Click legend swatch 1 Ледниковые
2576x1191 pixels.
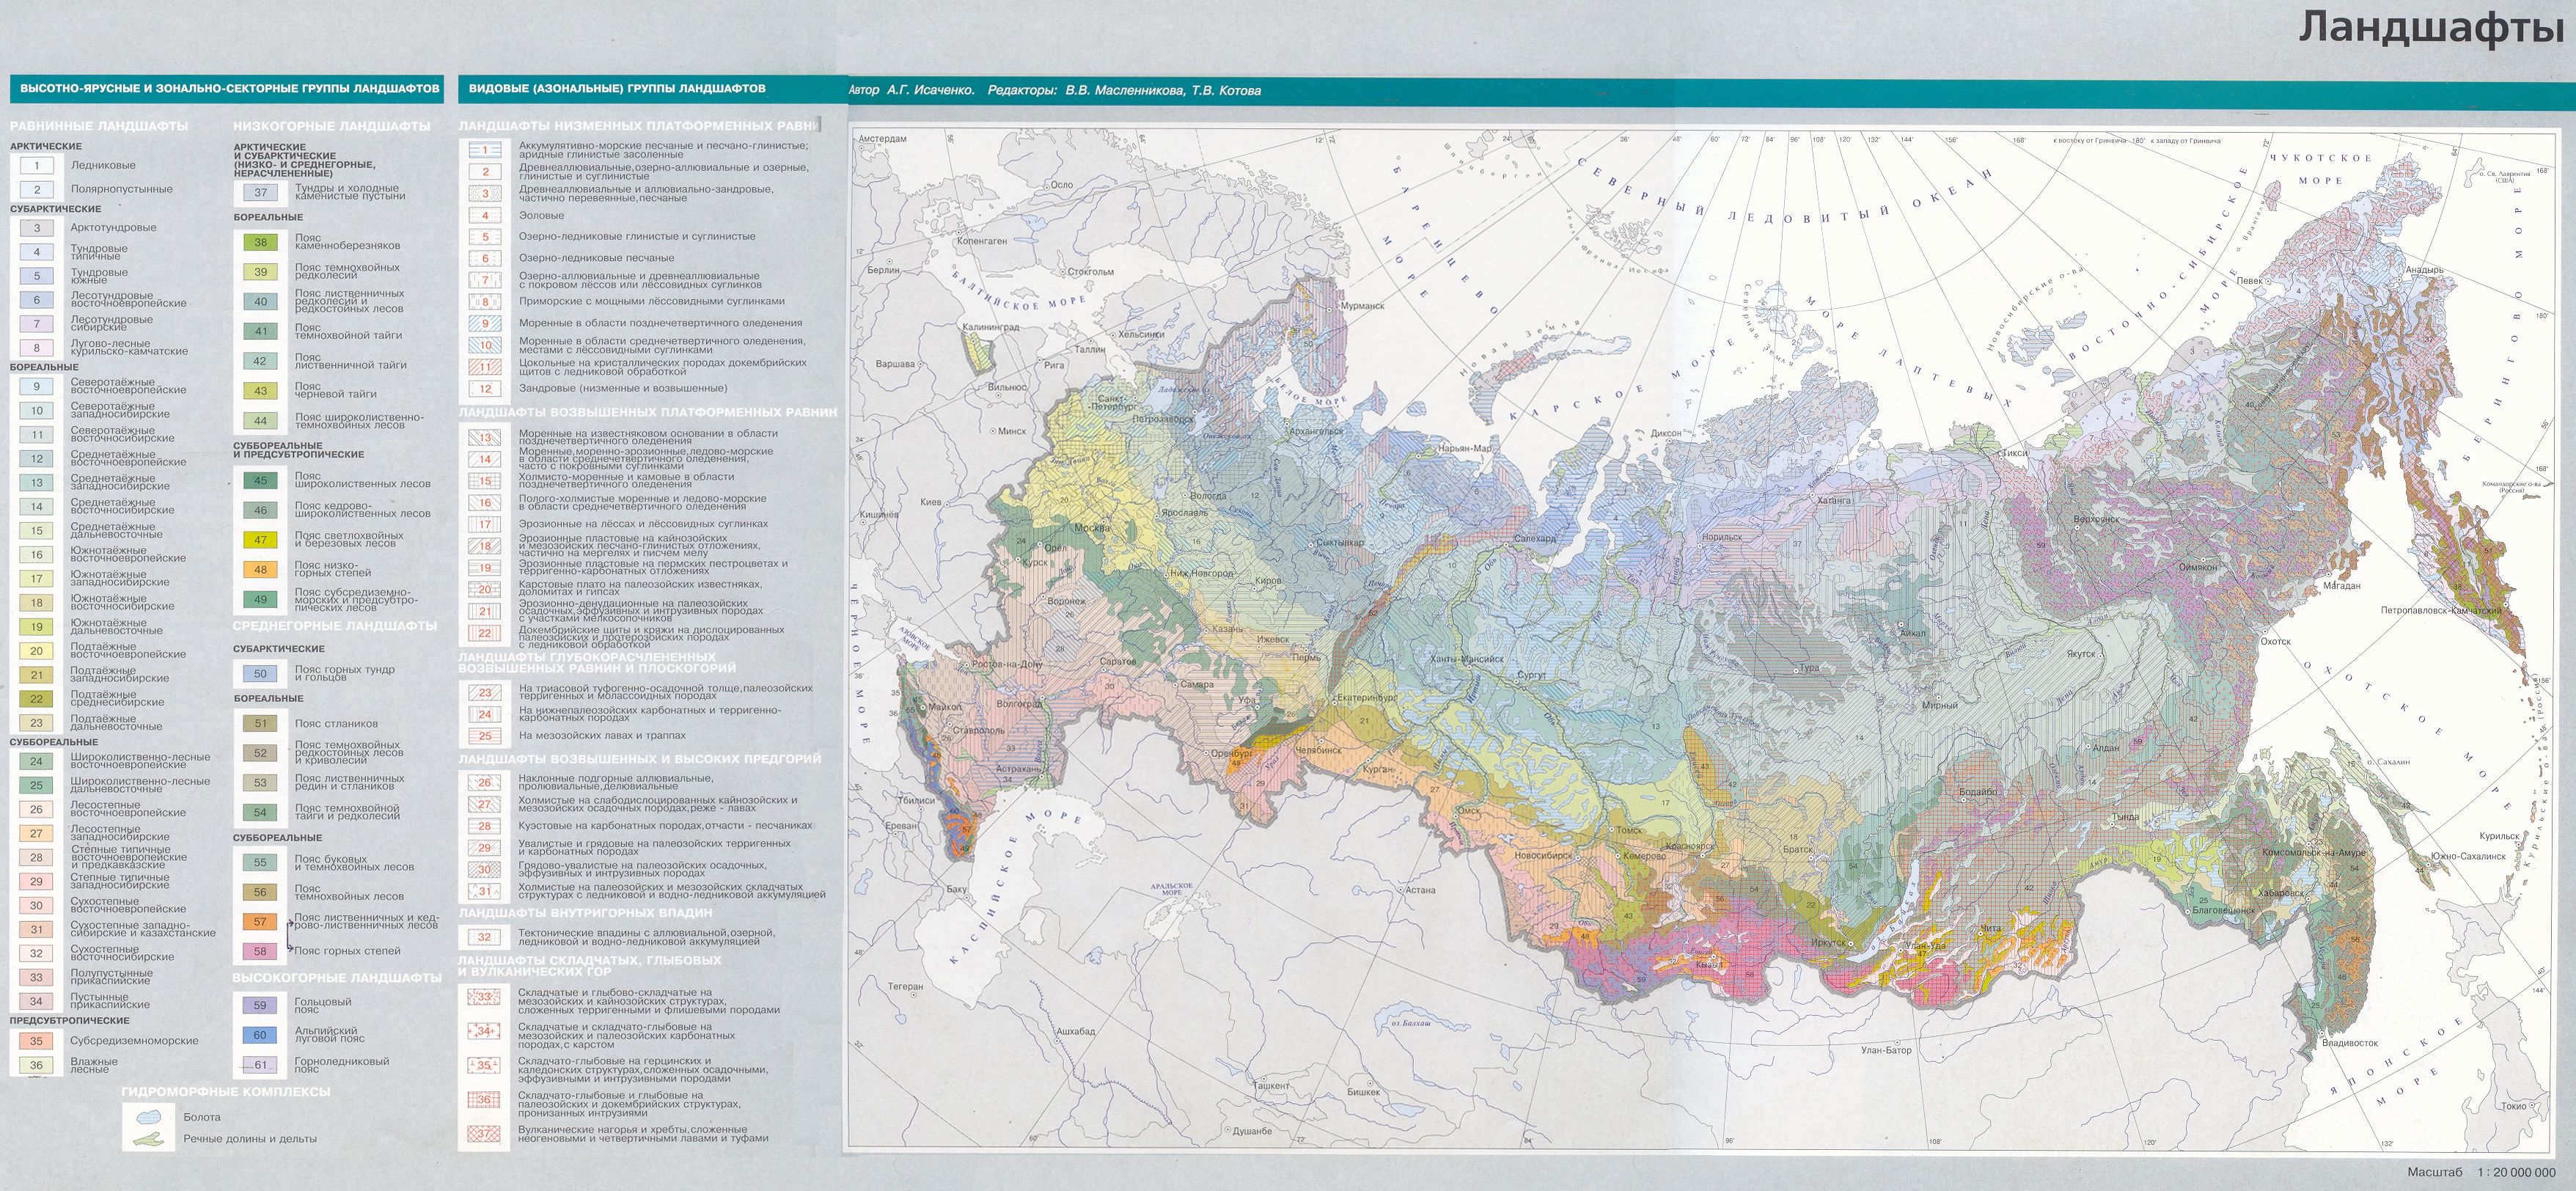(37, 166)
